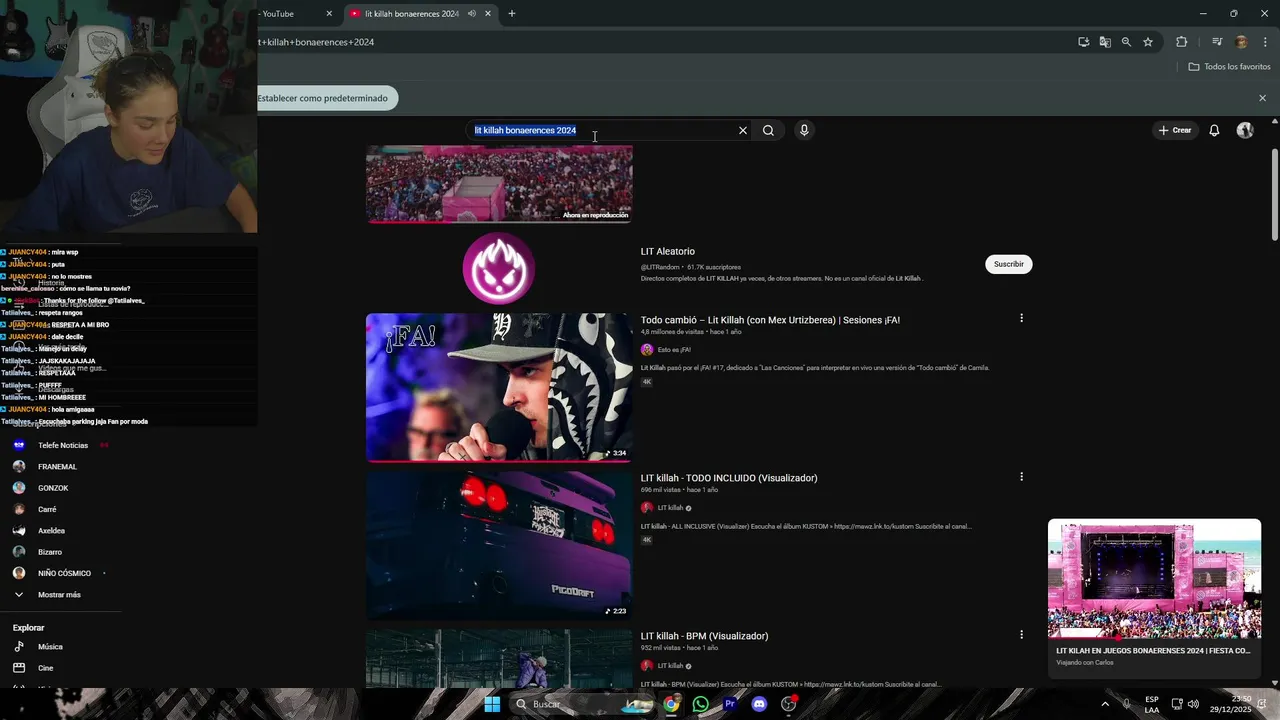Expand subscriptions with Mostrar más
1280x720 pixels.
click(60, 594)
